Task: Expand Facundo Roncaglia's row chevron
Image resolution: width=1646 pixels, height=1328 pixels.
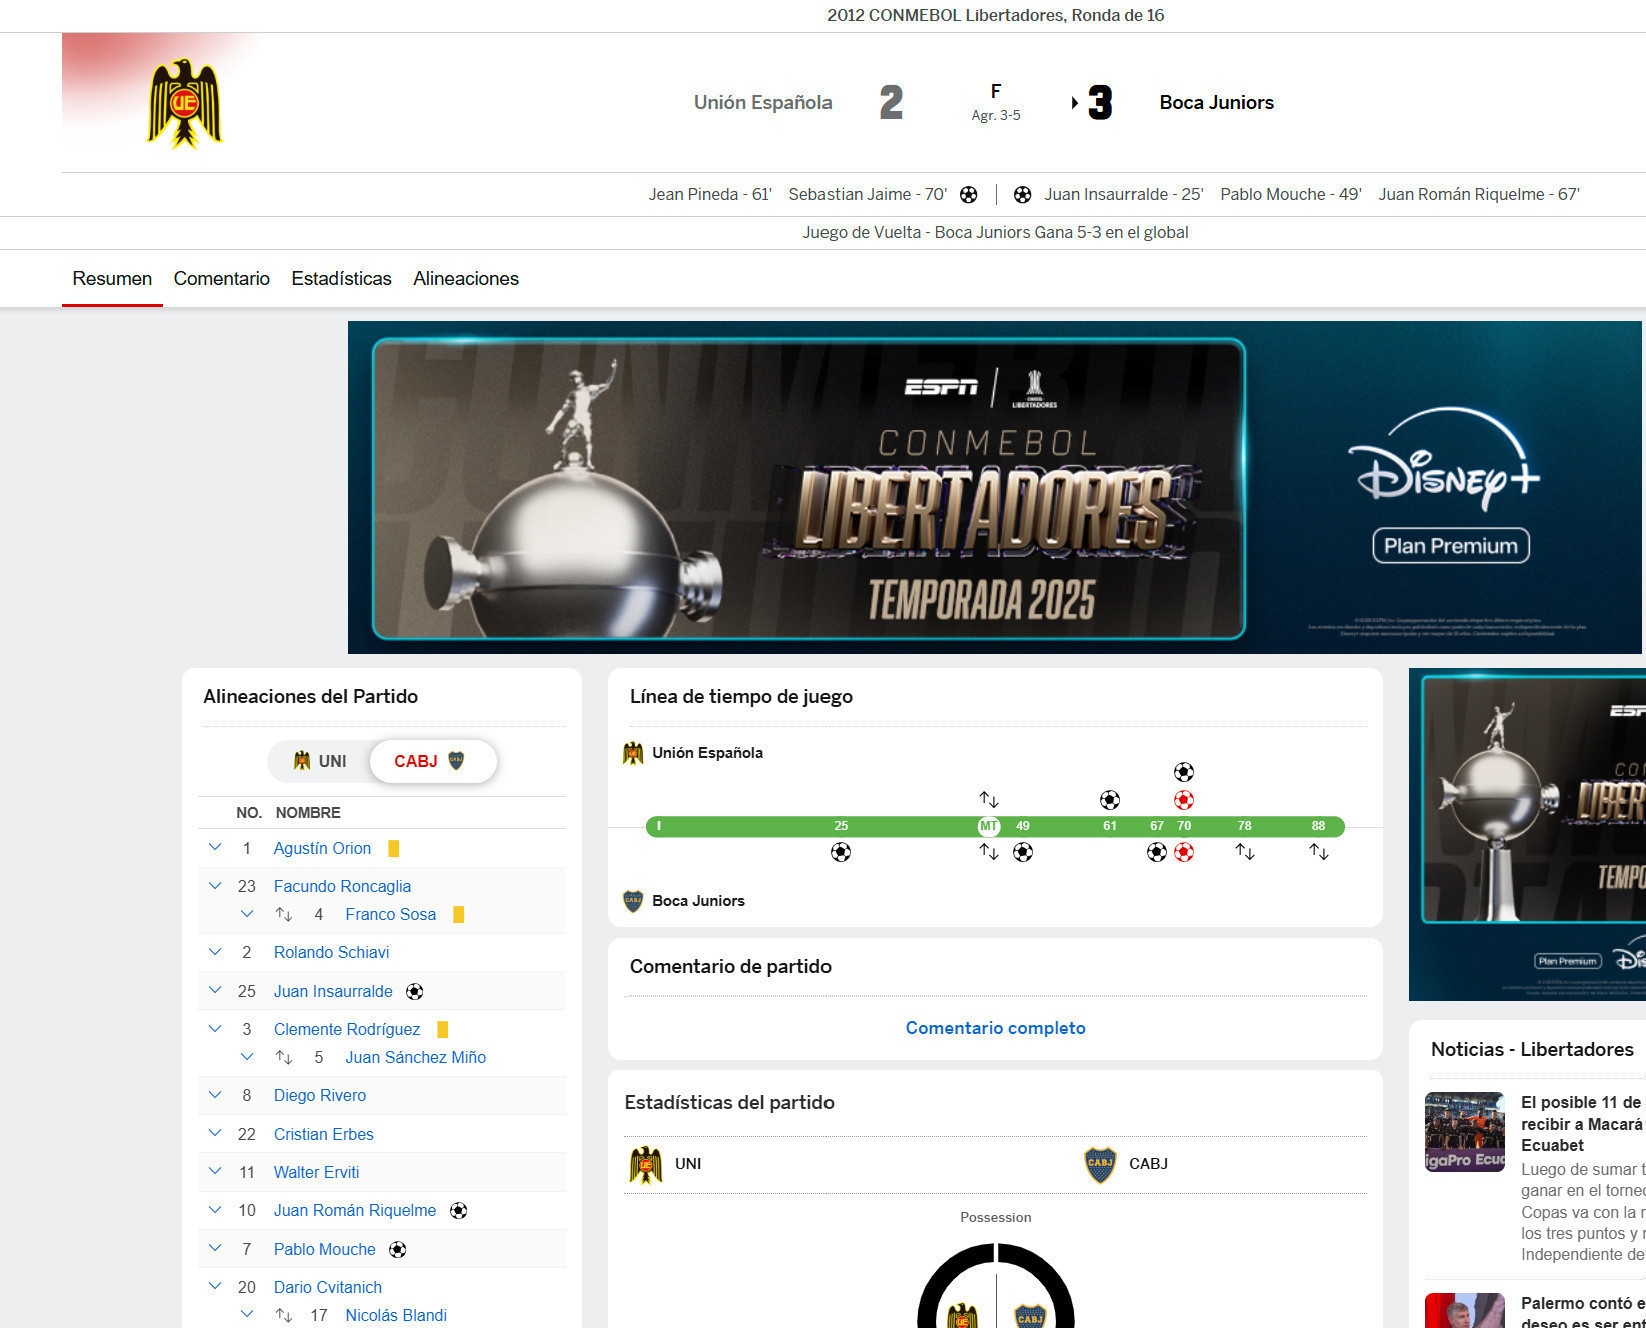Action: pos(215,885)
